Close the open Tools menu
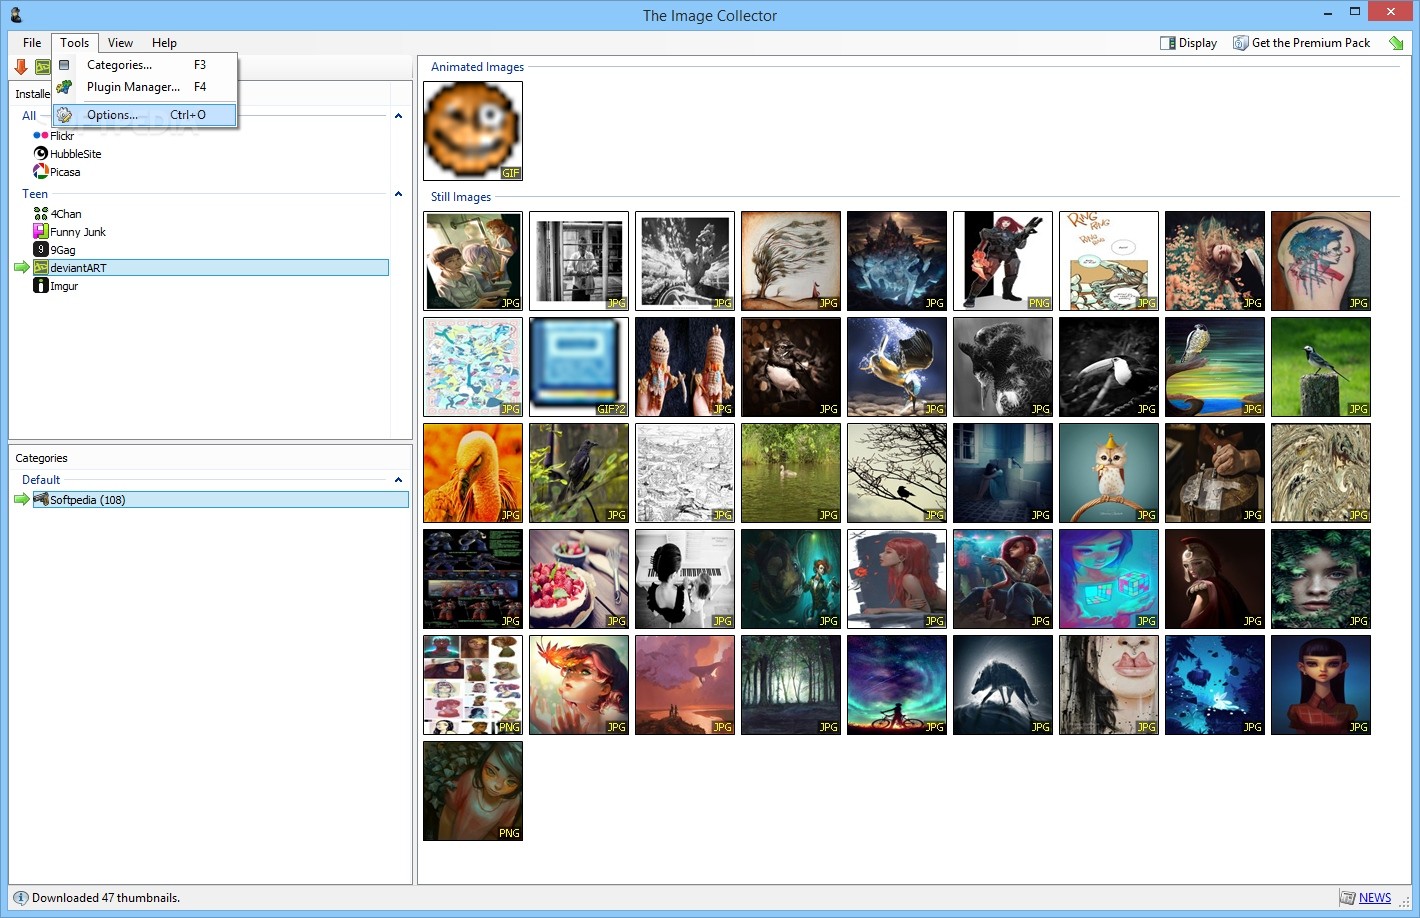Viewport: 1420px width, 918px height. (x=75, y=43)
